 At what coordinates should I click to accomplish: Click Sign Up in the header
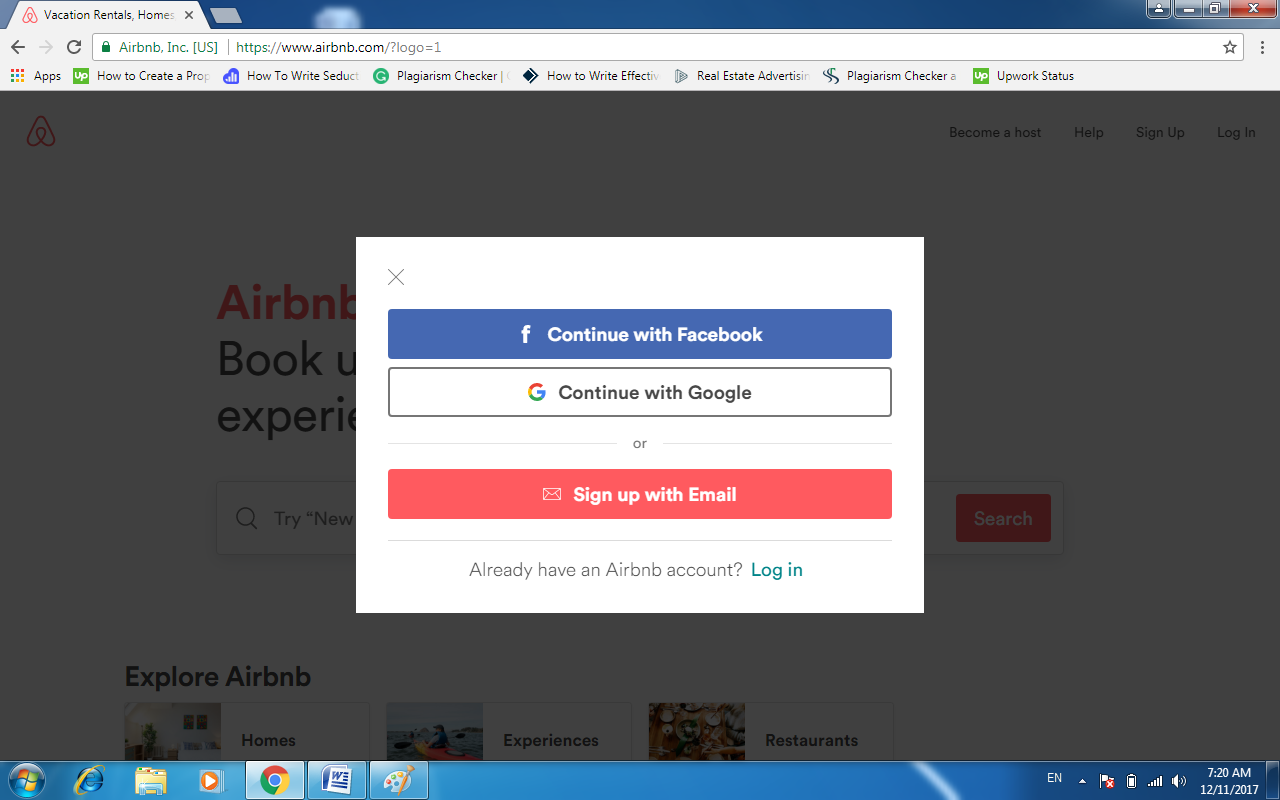point(1160,132)
